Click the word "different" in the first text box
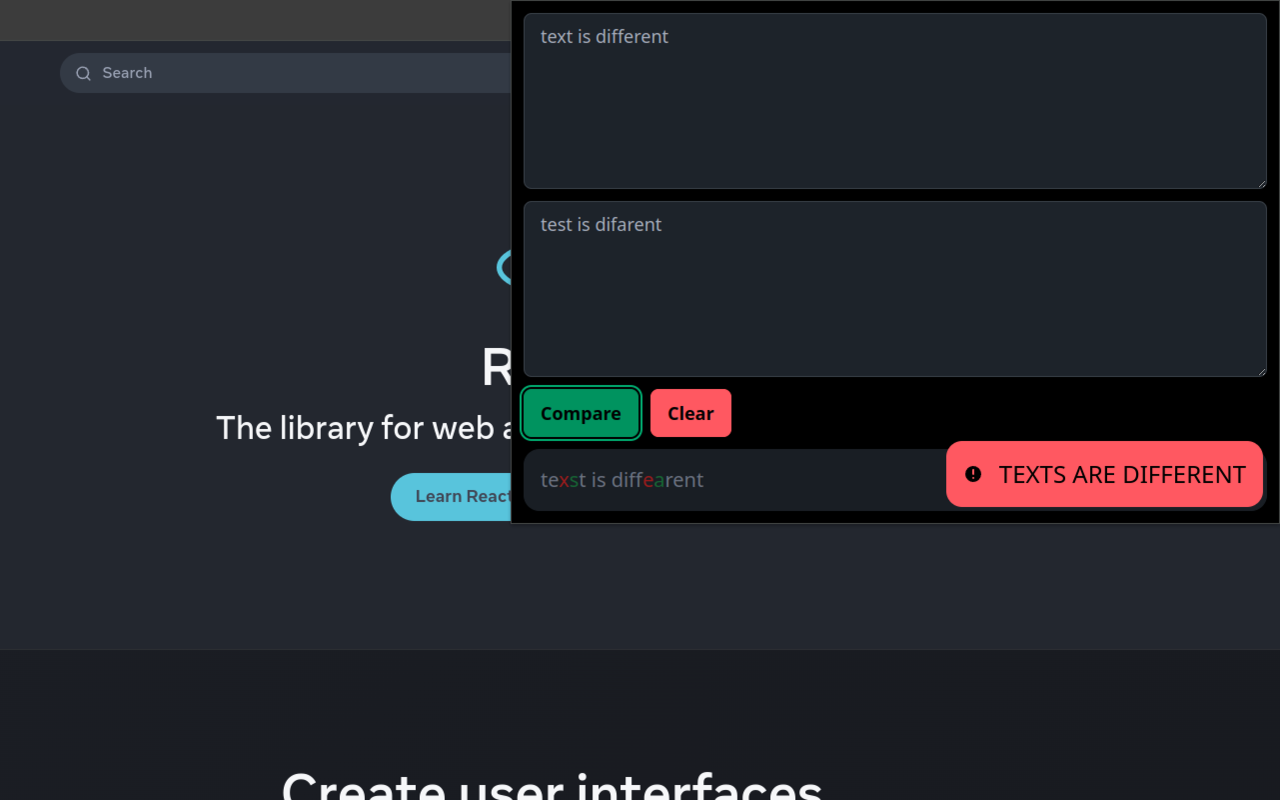This screenshot has height=800, width=1280. click(632, 37)
